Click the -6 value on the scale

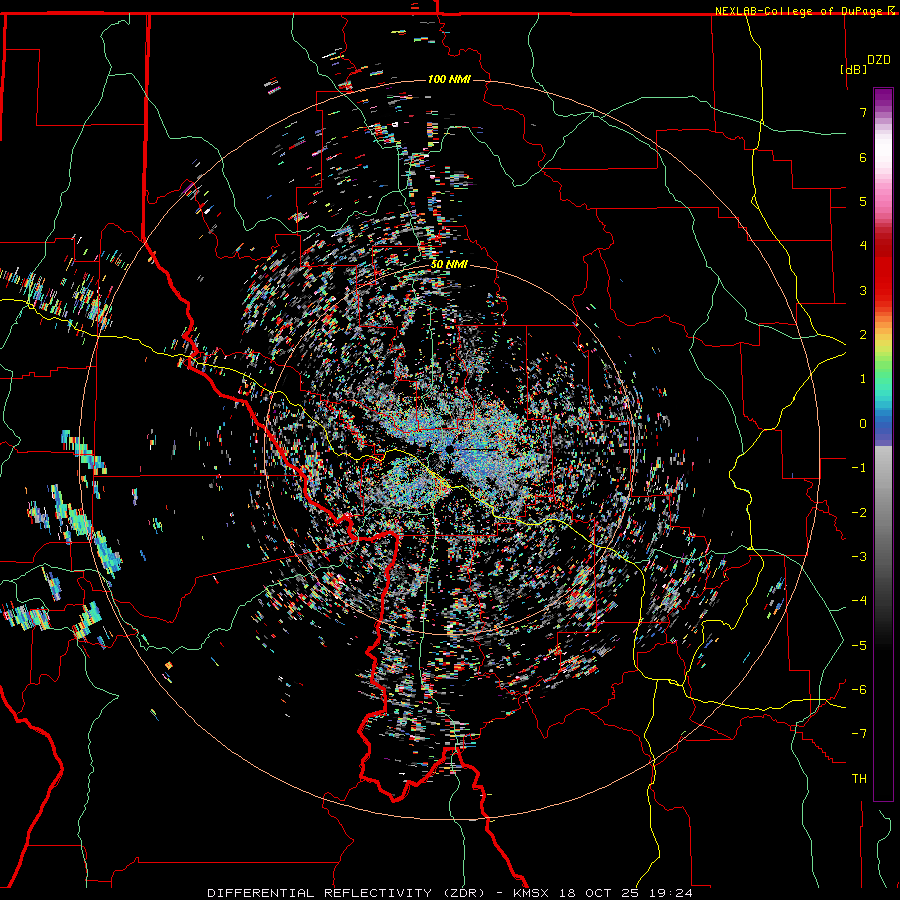coord(859,690)
